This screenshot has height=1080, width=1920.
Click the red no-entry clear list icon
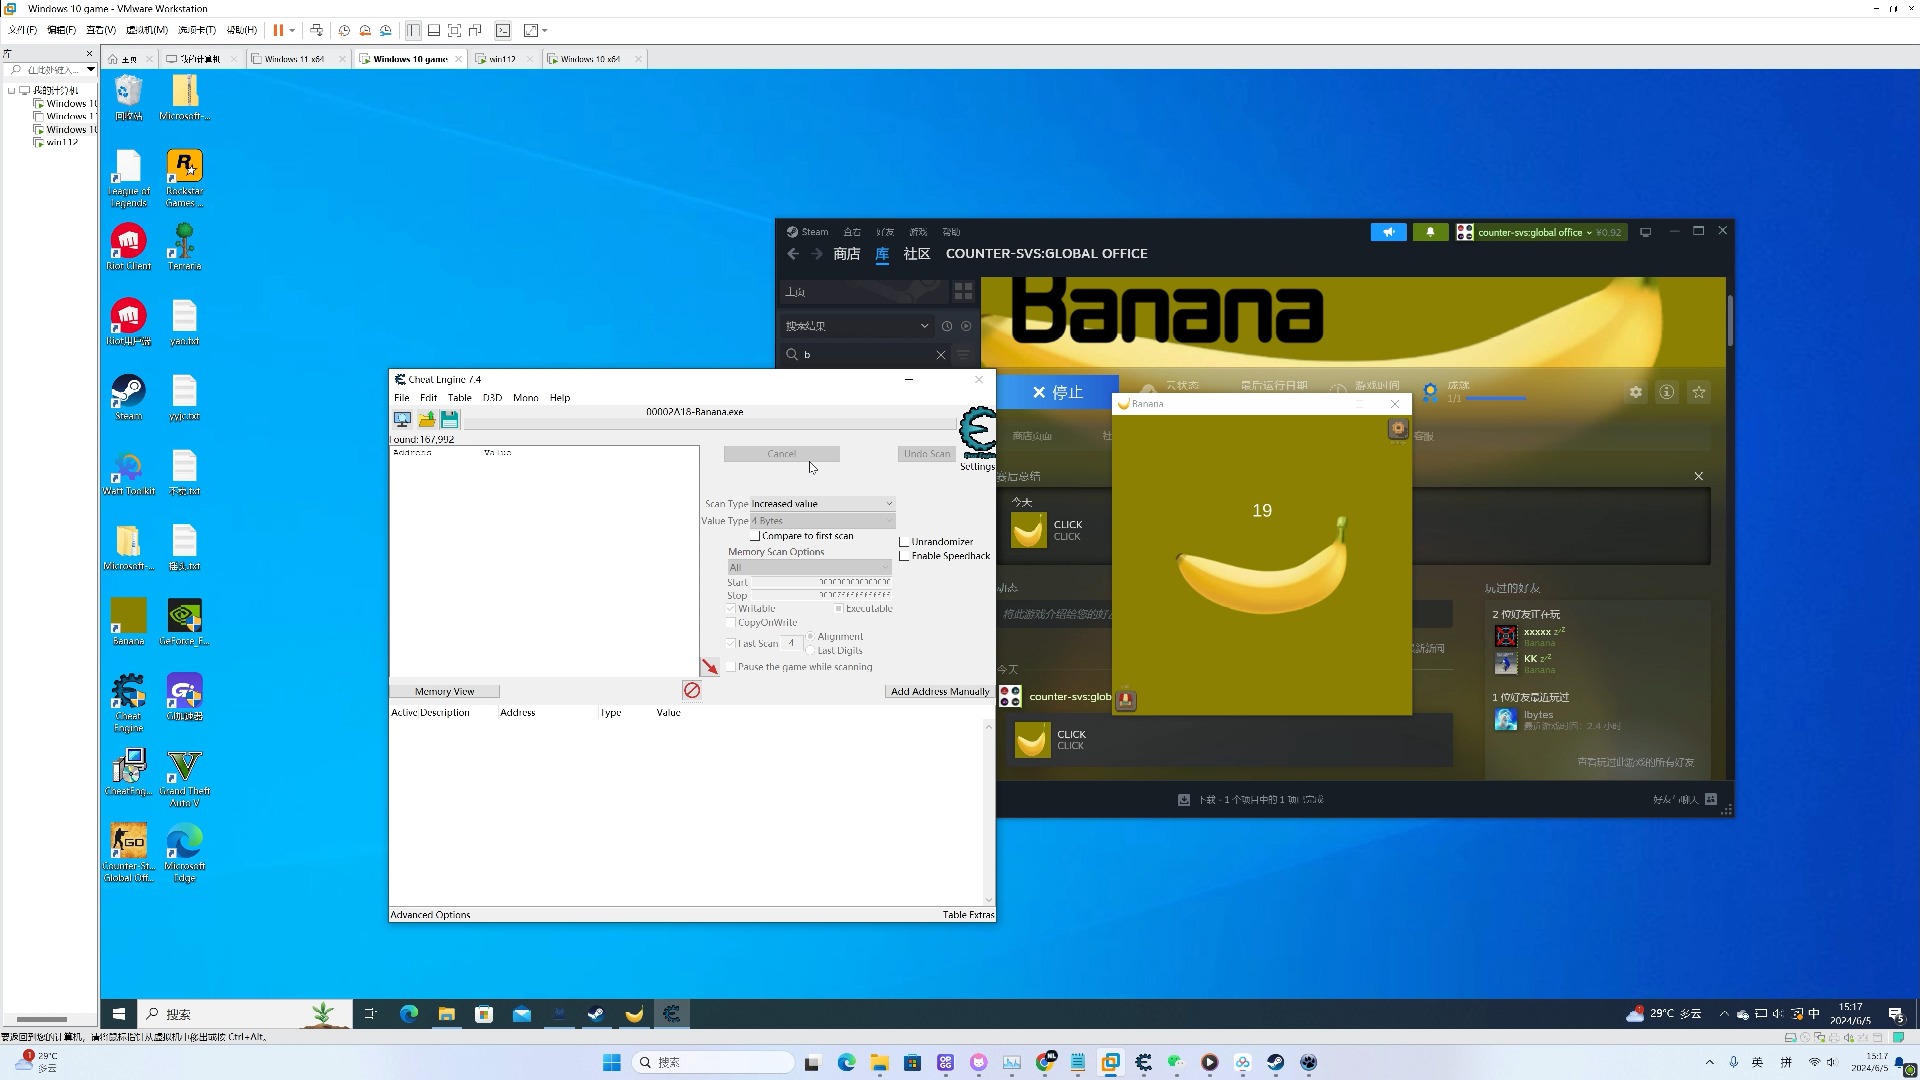coord(692,690)
